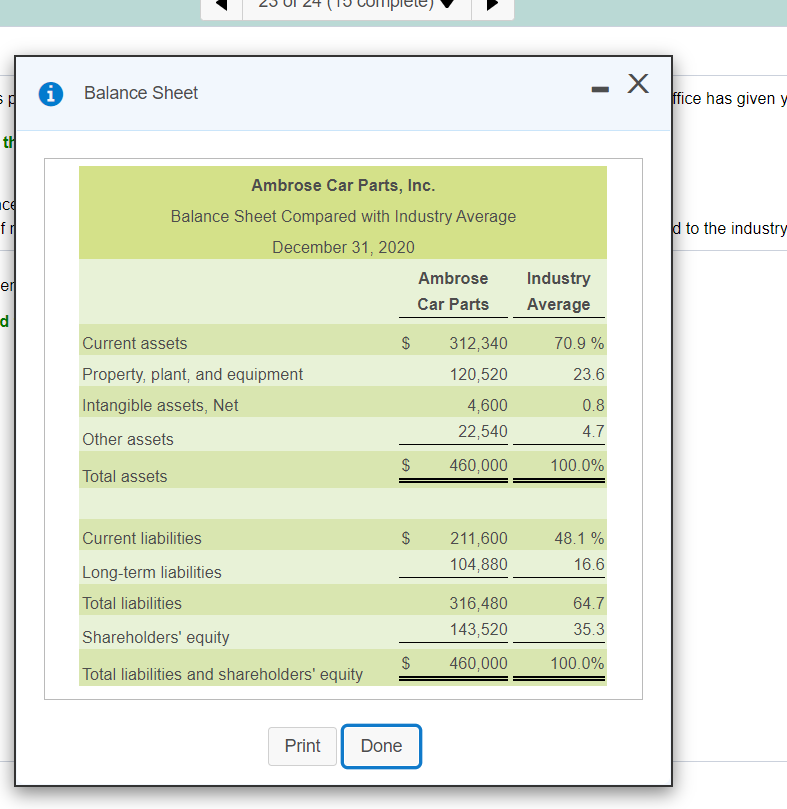Minimize the Balance Sheet dialog
The image size is (787, 809).
coord(600,89)
